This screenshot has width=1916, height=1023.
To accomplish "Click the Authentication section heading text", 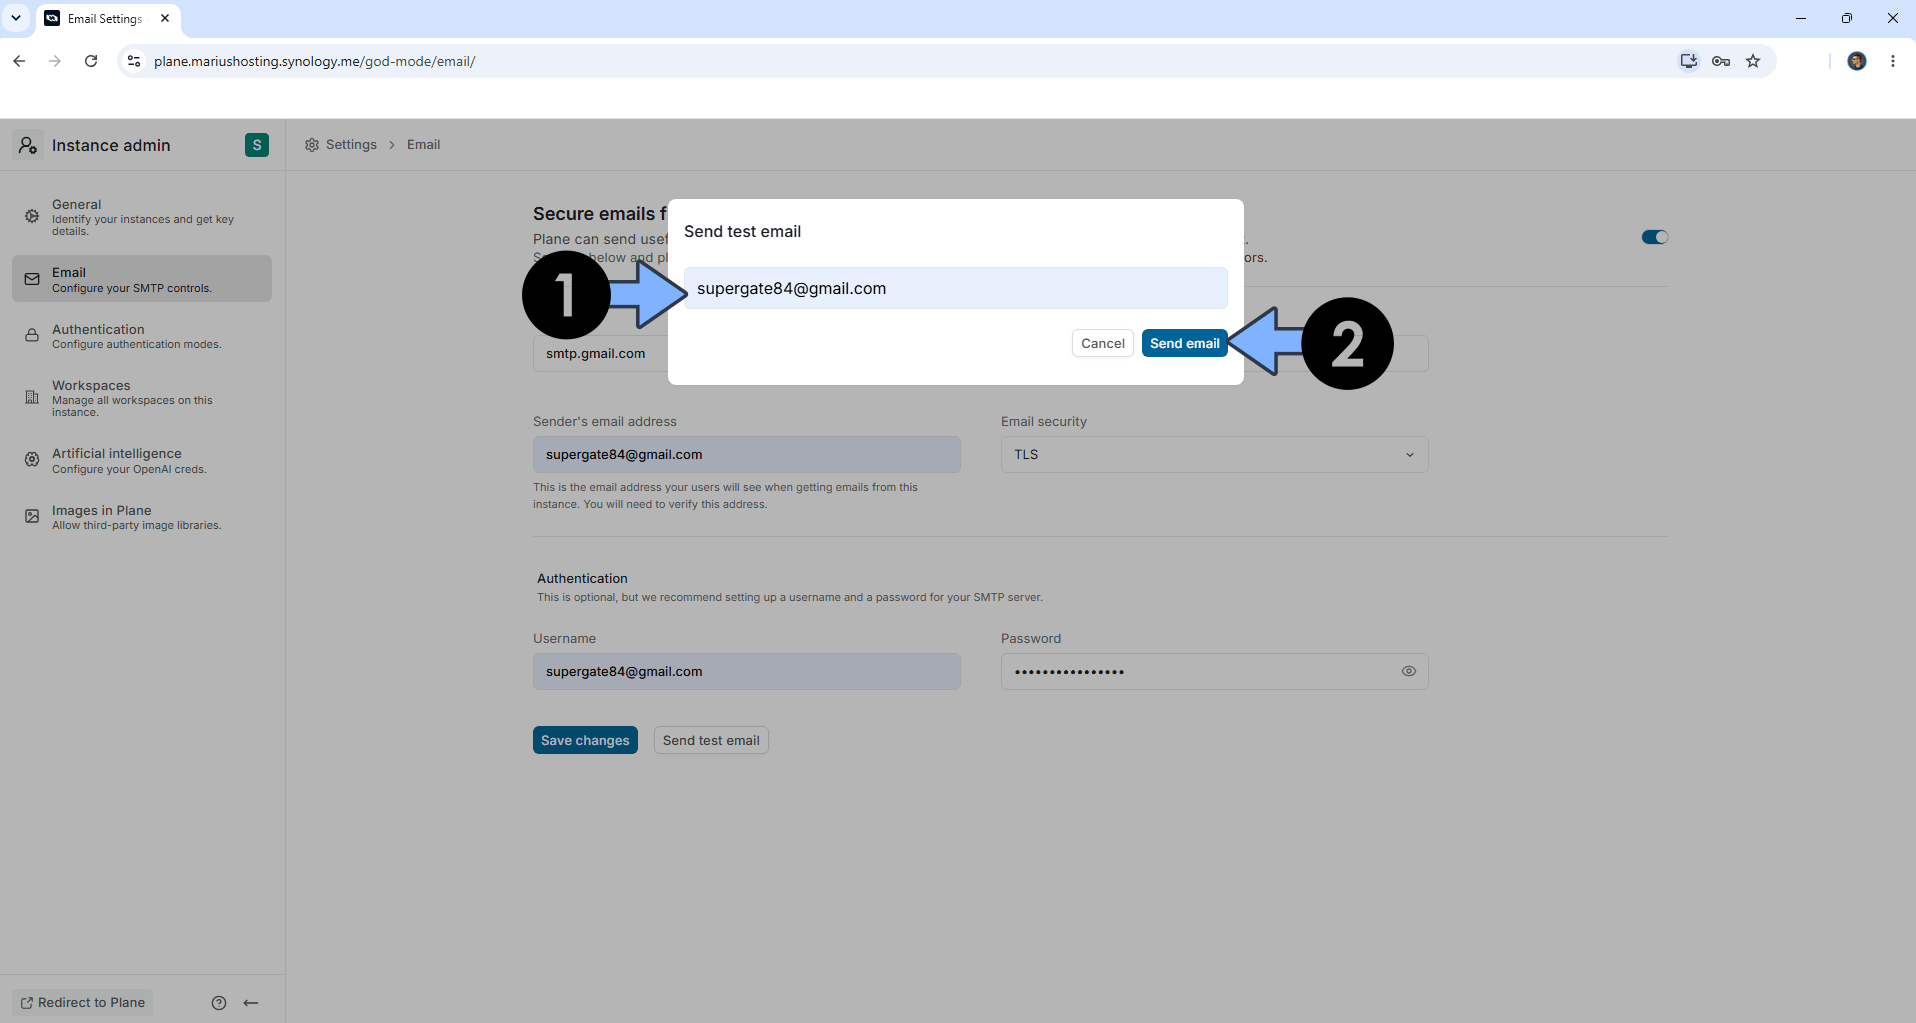I will point(582,578).
